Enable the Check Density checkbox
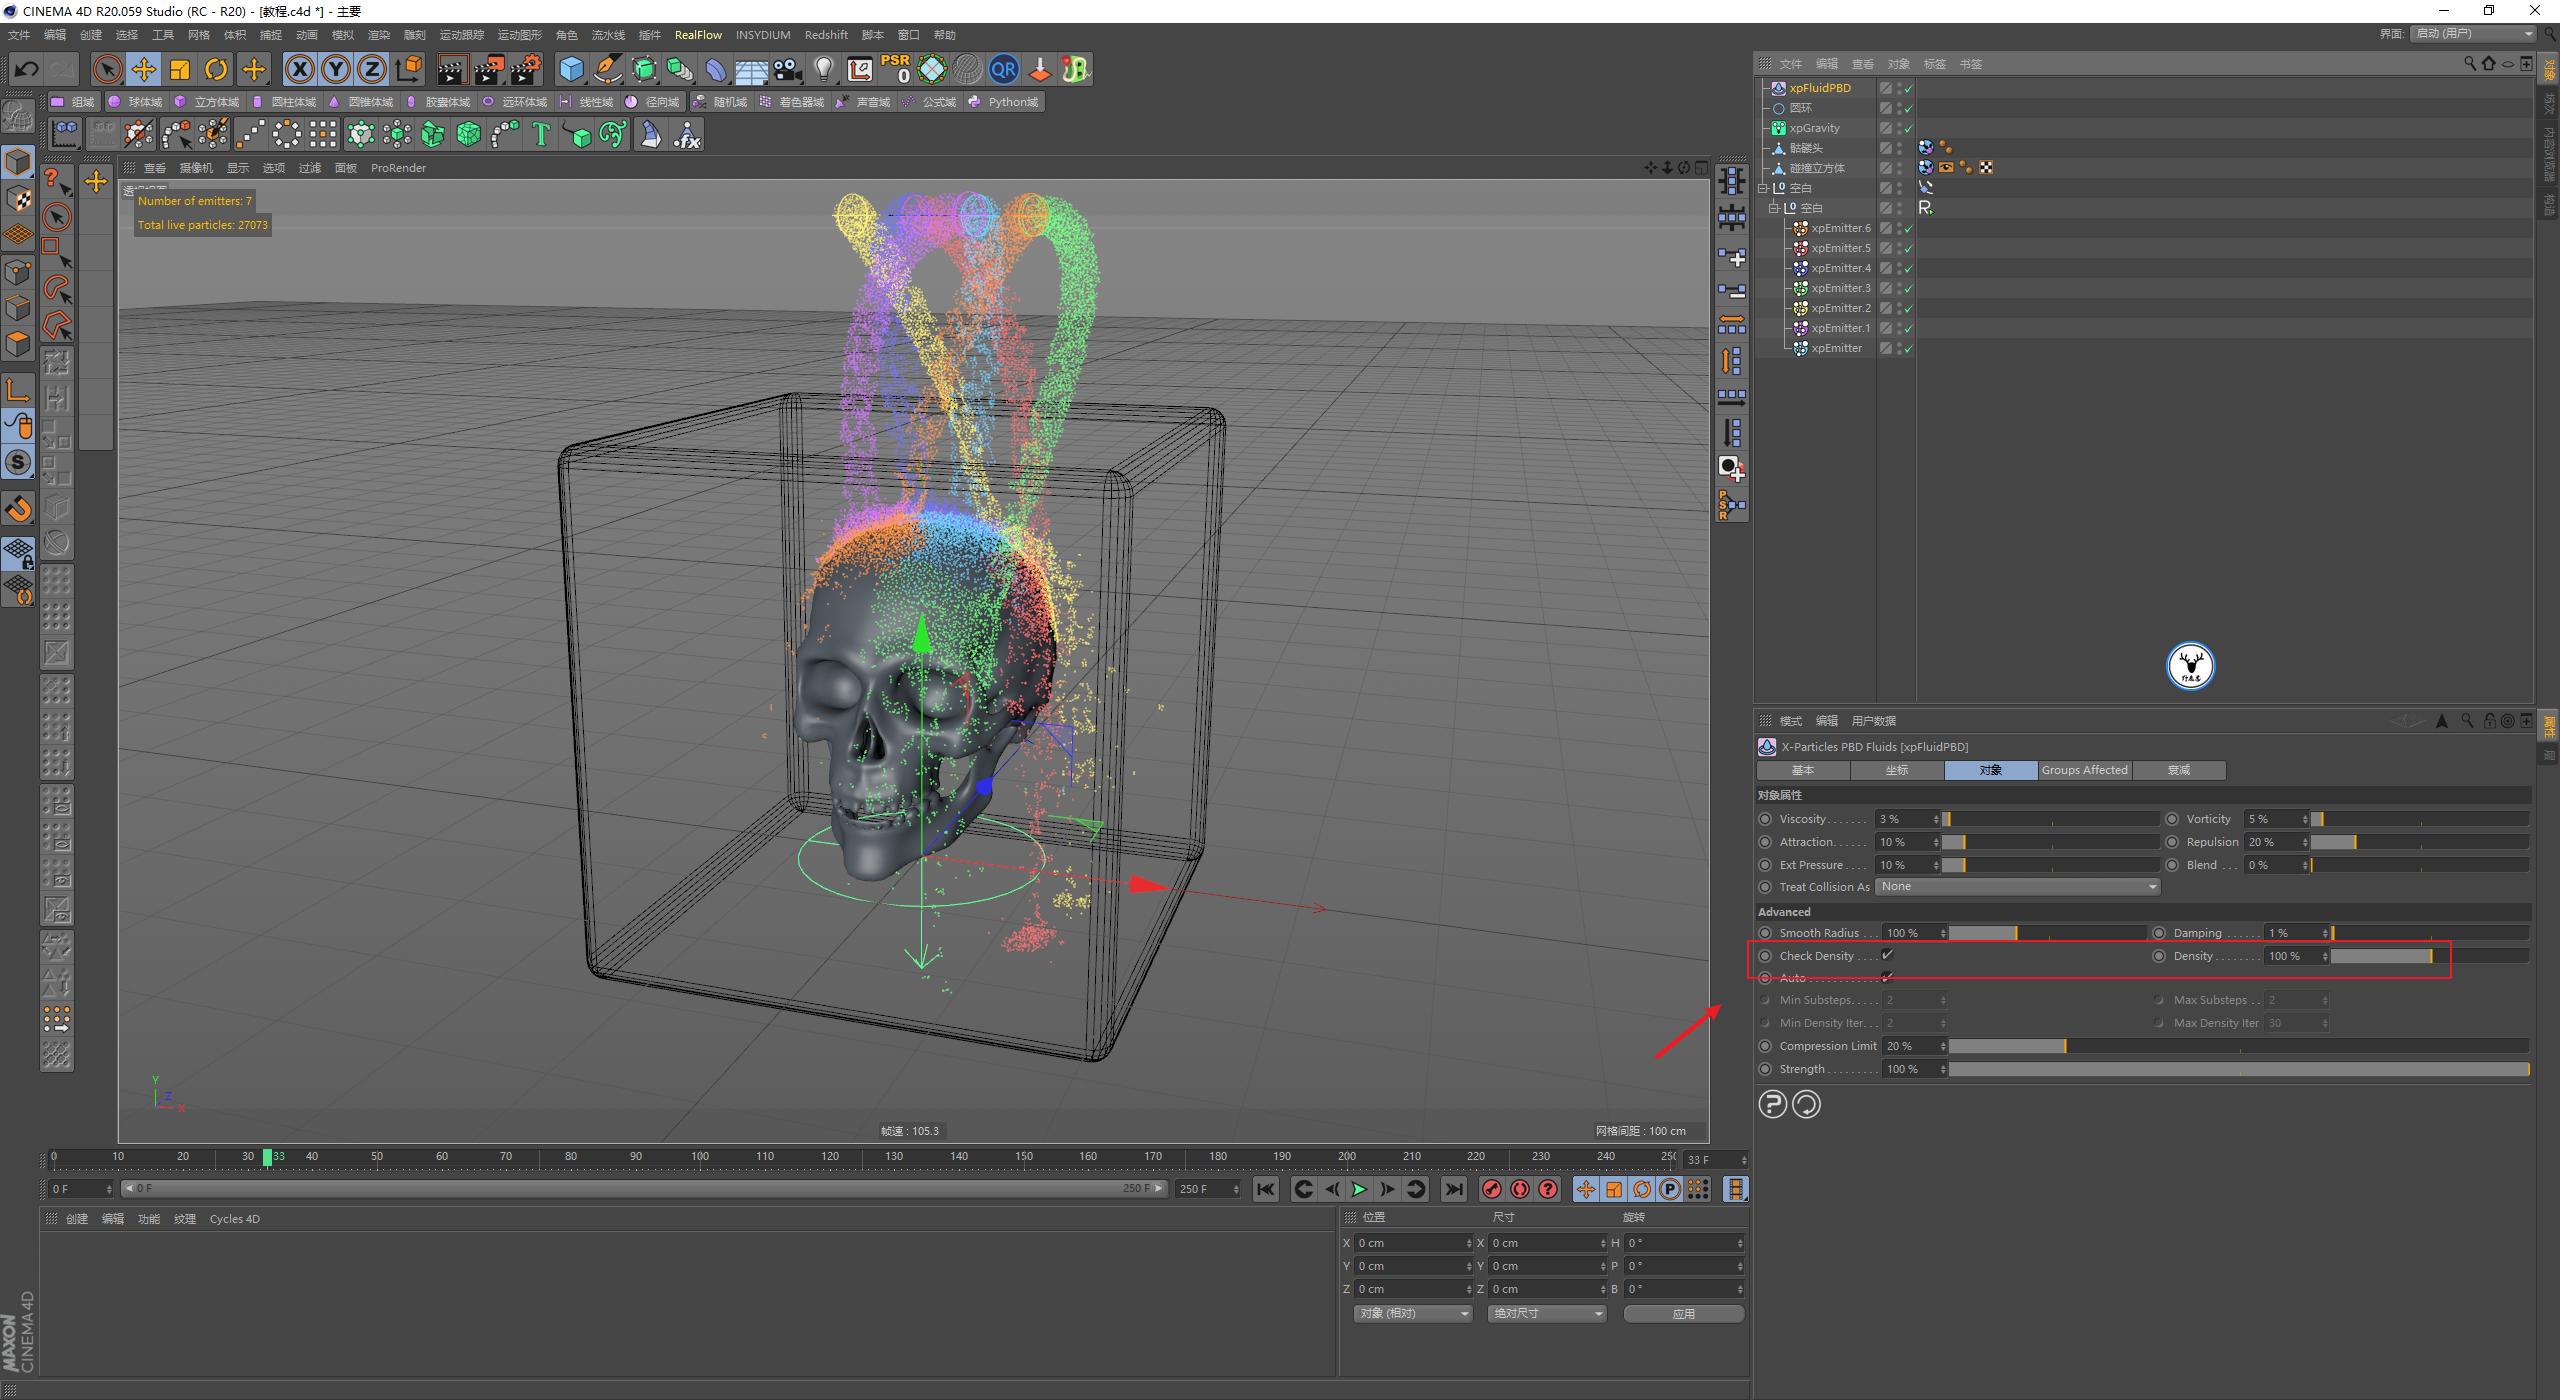 pos(1887,955)
